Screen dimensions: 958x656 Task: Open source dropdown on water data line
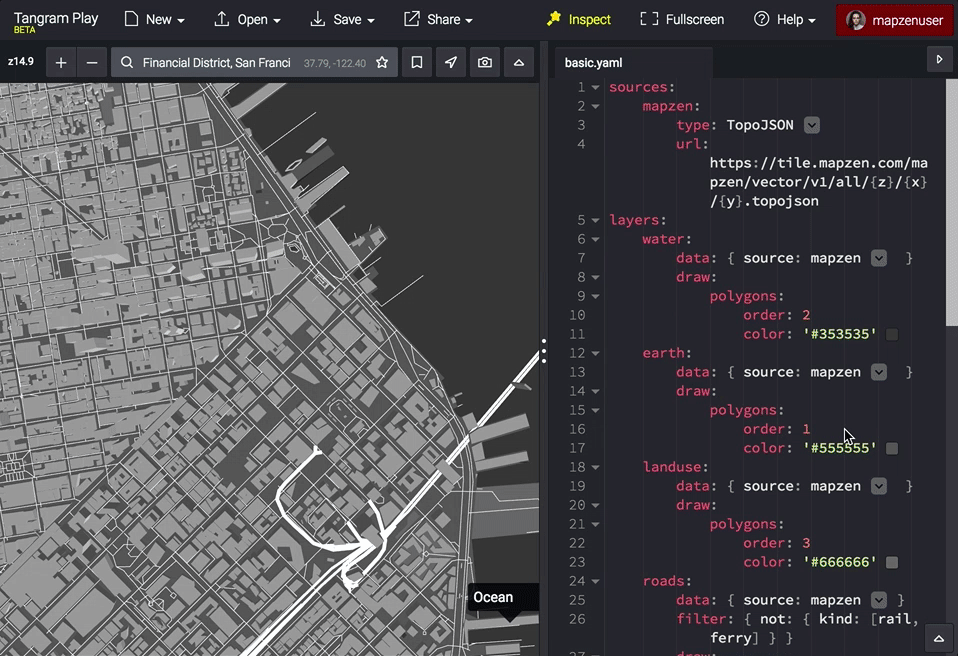(x=879, y=258)
